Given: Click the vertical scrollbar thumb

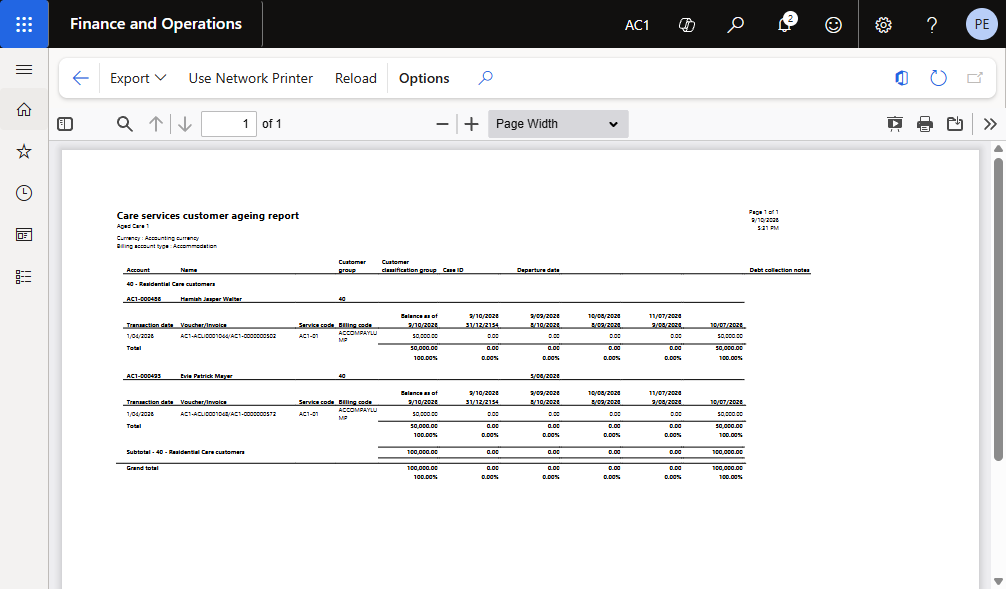Looking at the screenshot, I should point(998,309).
